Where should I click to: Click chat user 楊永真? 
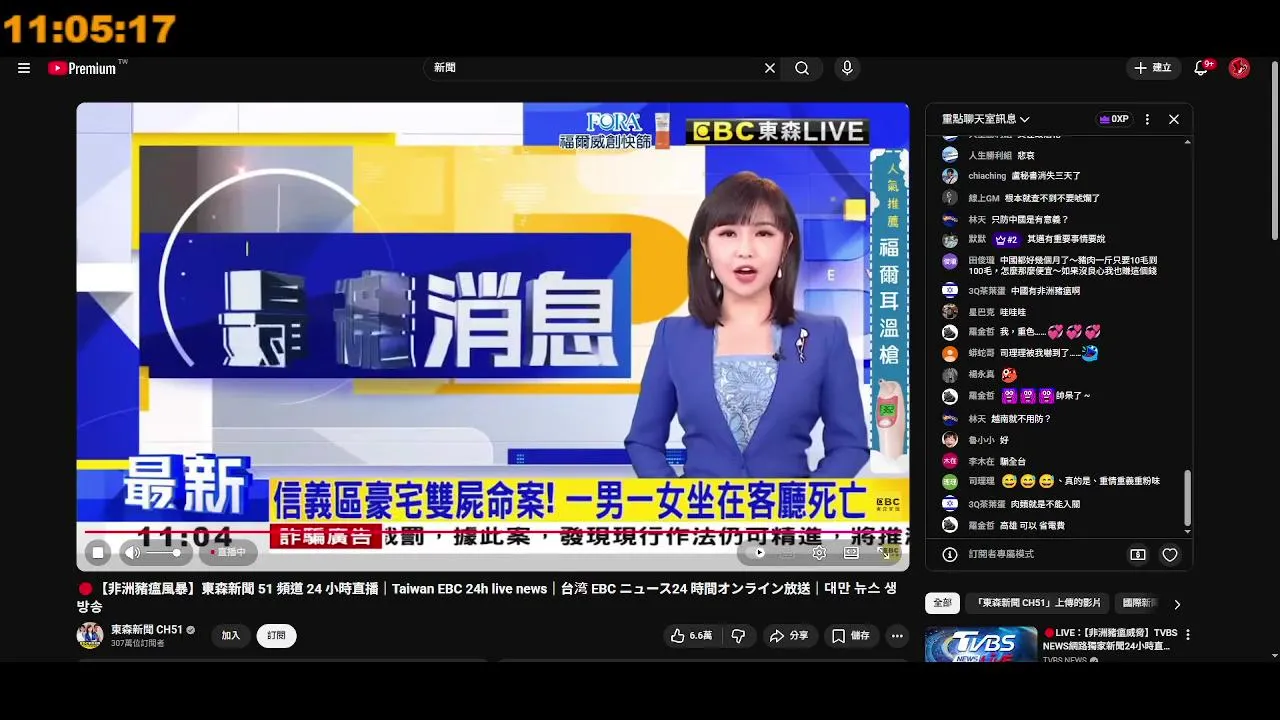[981, 374]
